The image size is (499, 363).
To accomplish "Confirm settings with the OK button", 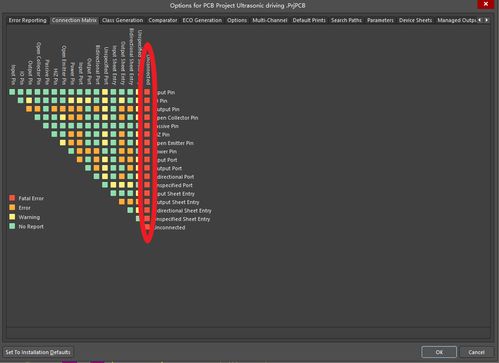I will point(439,352).
